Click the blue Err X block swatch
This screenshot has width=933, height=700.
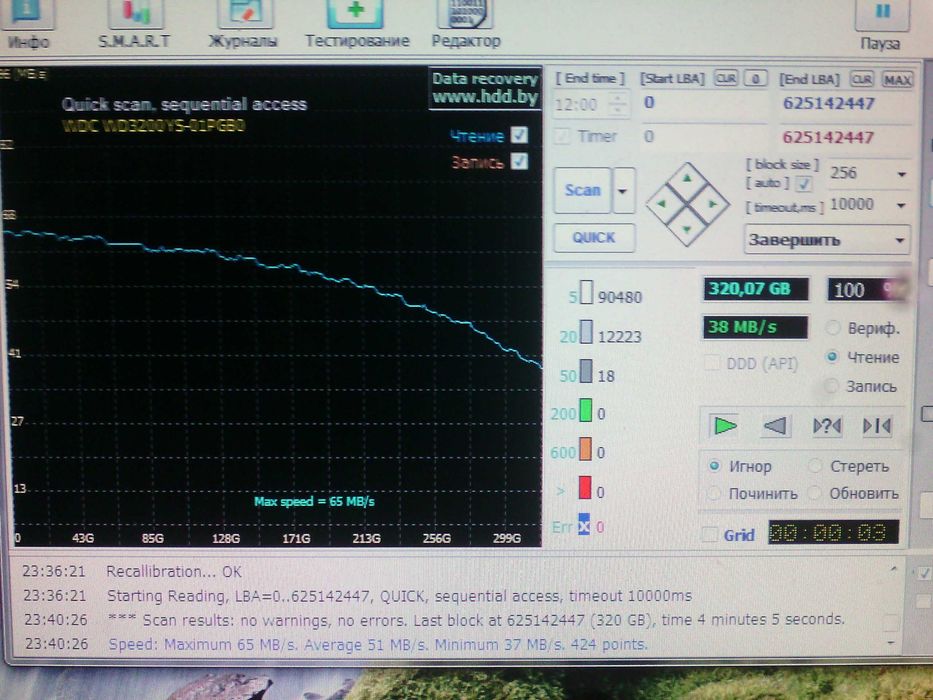click(584, 524)
